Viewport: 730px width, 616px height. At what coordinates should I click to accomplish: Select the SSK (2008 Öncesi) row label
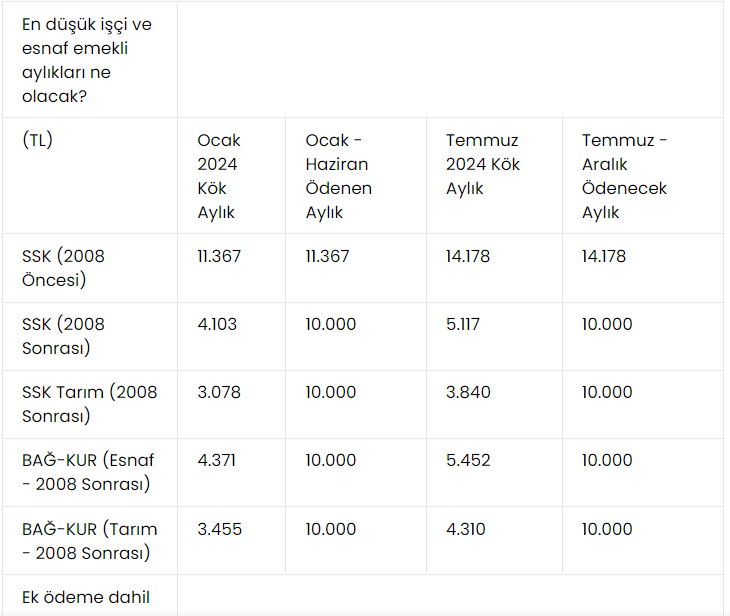(x=63, y=268)
